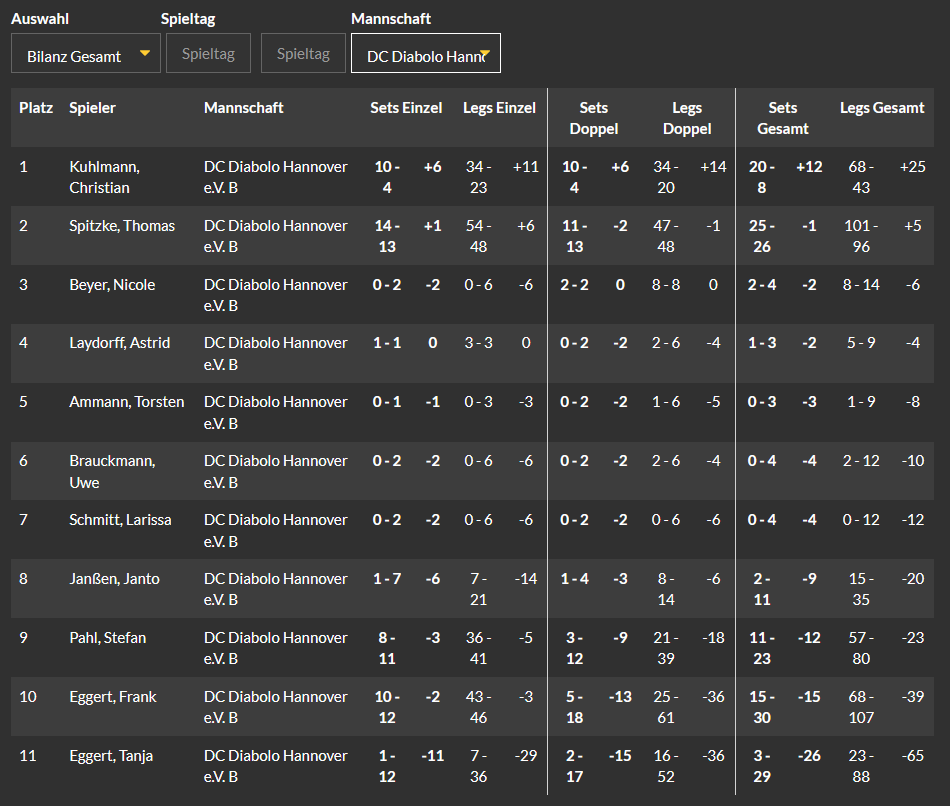This screenshot has width=950, height=806.
Task: Click Sets Einzel value 14 - 13
Action: (x=387, y=236)
